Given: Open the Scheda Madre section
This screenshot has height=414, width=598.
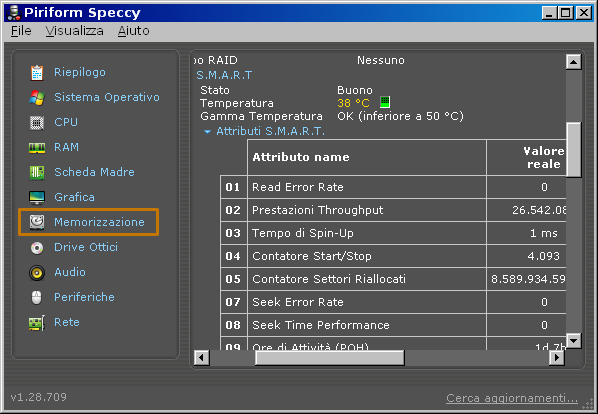Looking at the screenshot, I should [94, 172].
